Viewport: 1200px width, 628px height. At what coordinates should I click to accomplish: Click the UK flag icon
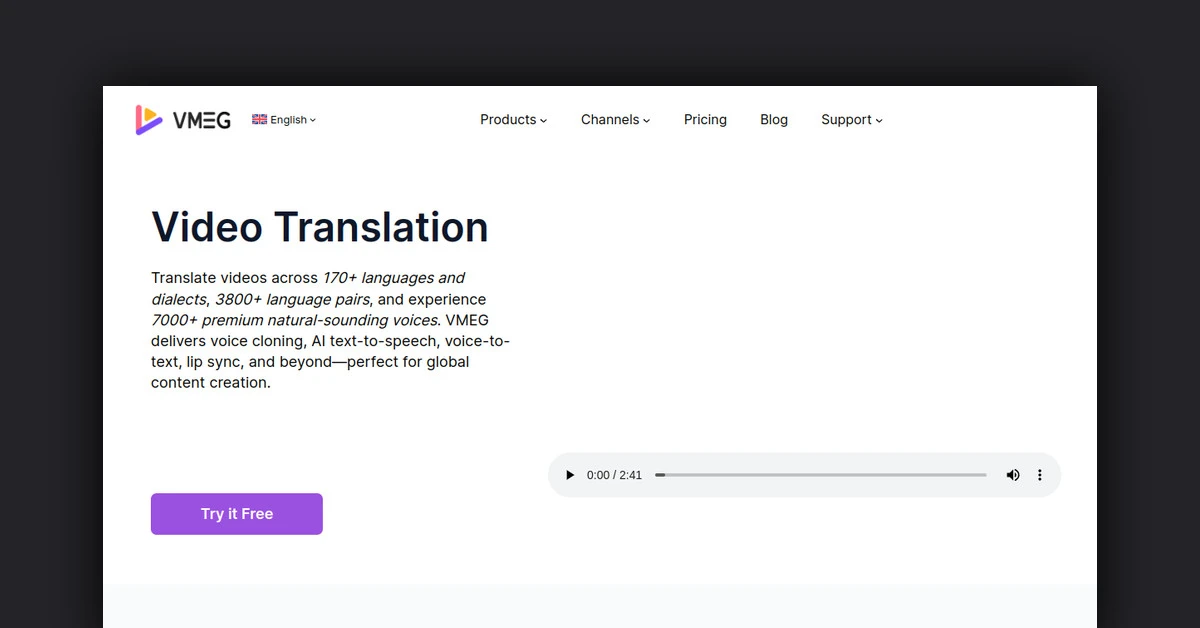[x=258, y=118]
